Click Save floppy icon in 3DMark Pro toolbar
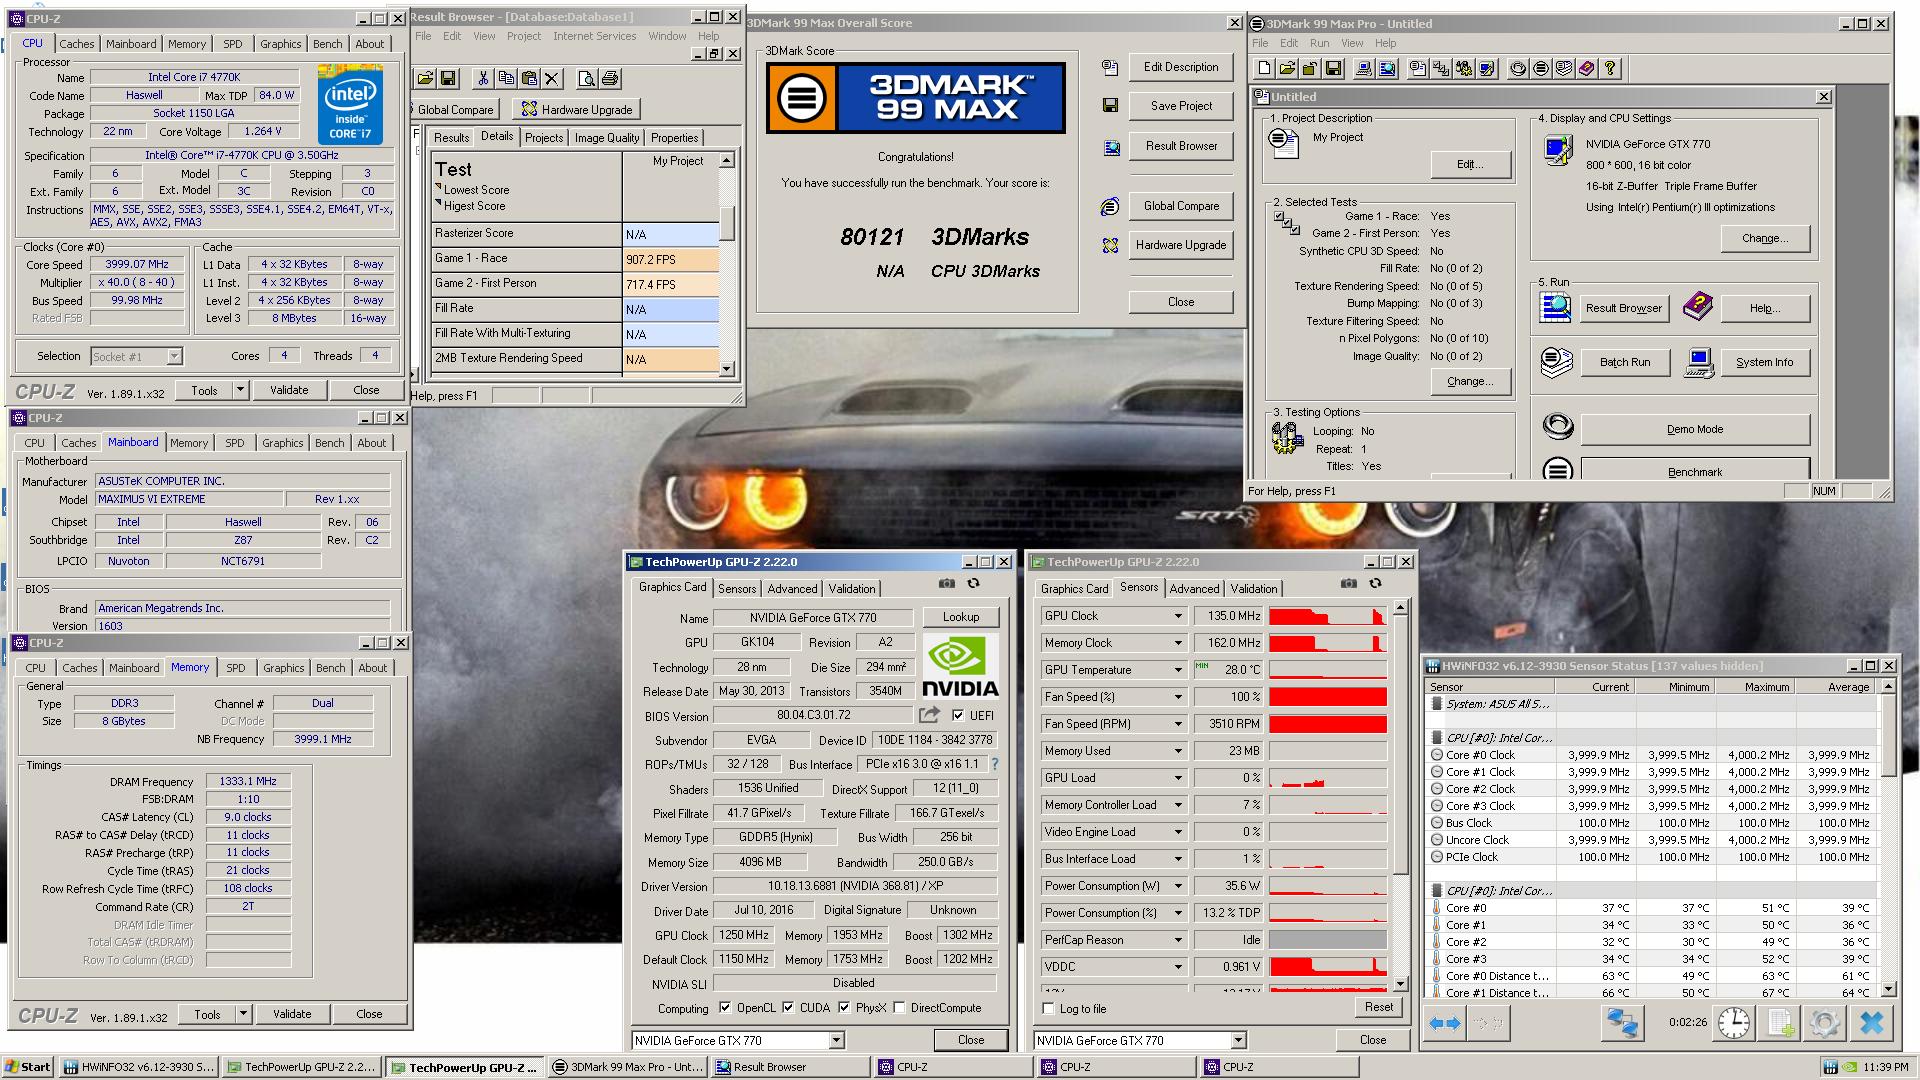 click(1333, 68)
